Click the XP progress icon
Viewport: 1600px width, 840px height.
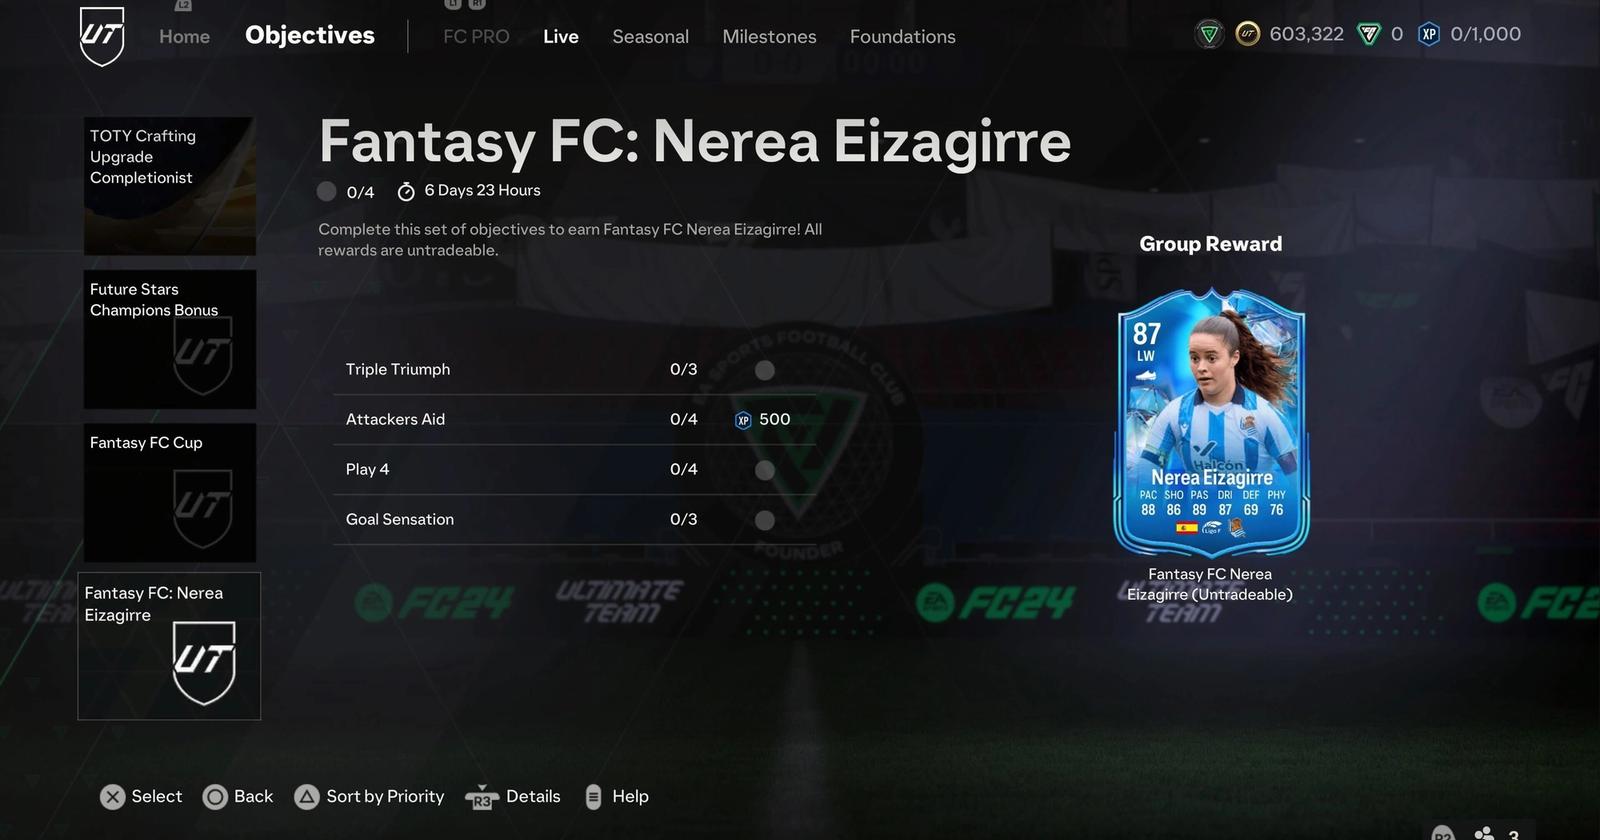pyautogui.click(x=1429, y=34)
